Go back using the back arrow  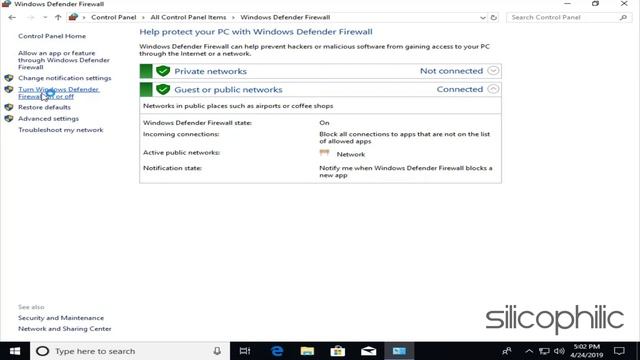pyautogui.click(x=12, y=18)
